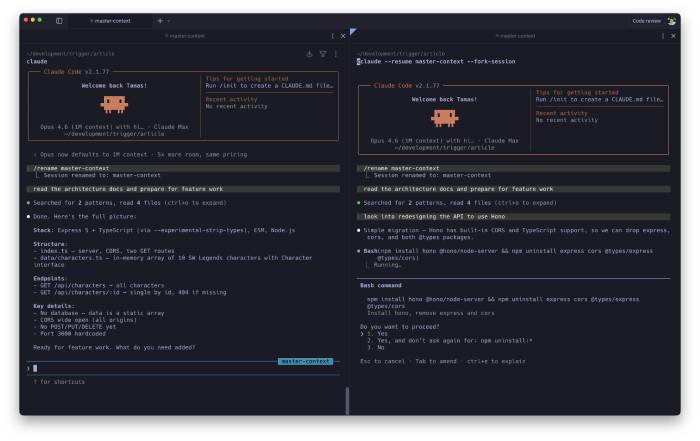Open the left block kebab menu

(x=336, y=54)
